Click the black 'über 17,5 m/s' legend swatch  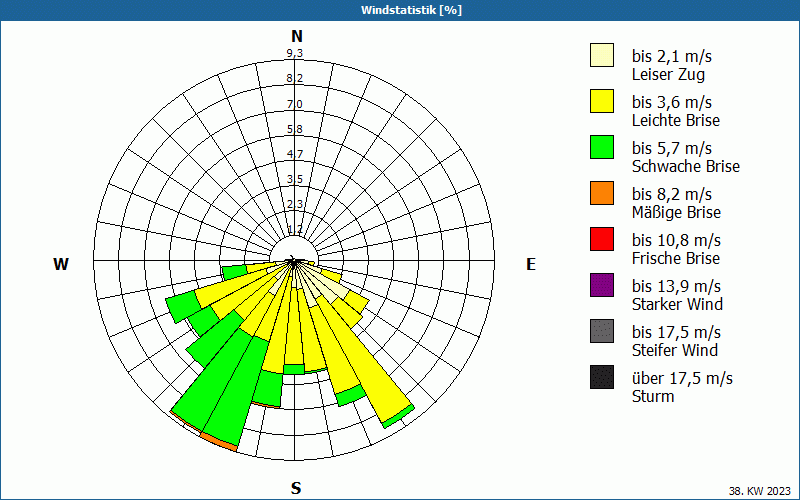602,377
